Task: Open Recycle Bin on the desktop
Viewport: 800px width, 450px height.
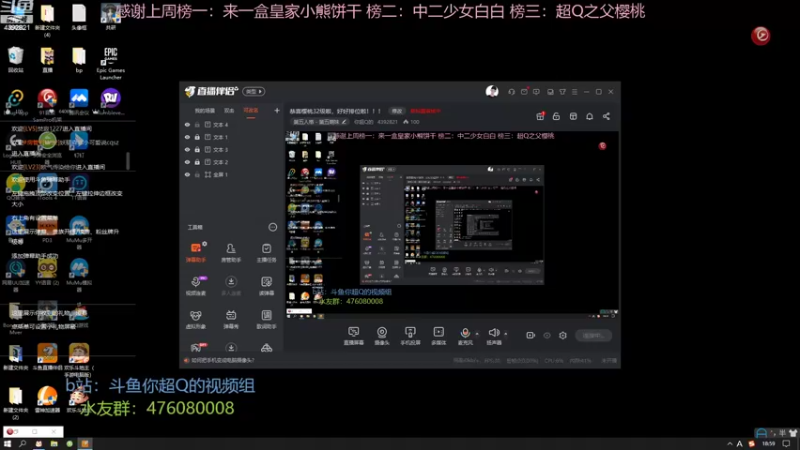Action: 15,60
